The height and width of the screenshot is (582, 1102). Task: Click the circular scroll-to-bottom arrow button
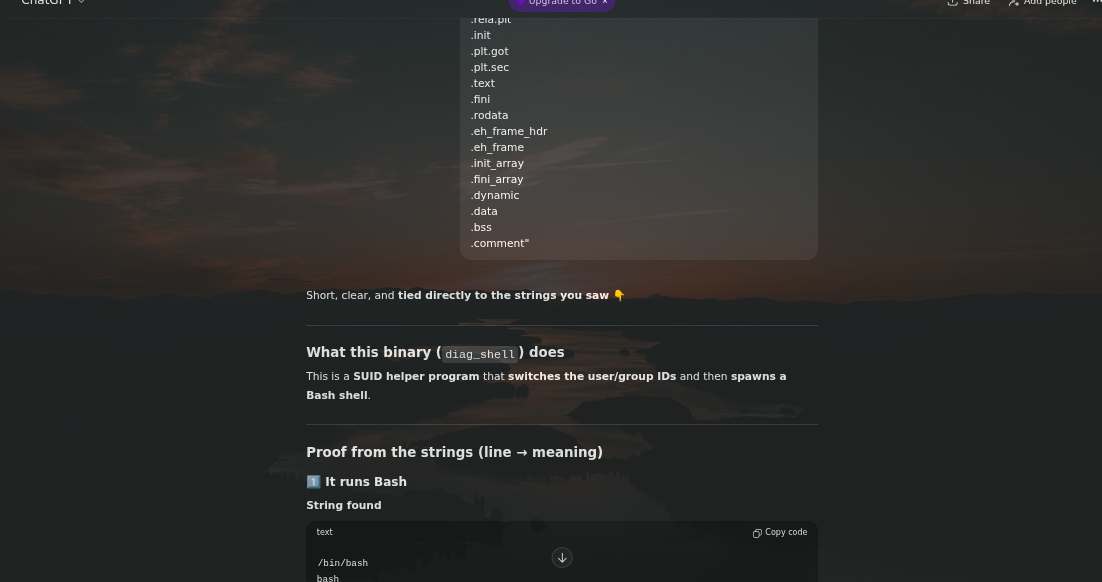(561, 558)
